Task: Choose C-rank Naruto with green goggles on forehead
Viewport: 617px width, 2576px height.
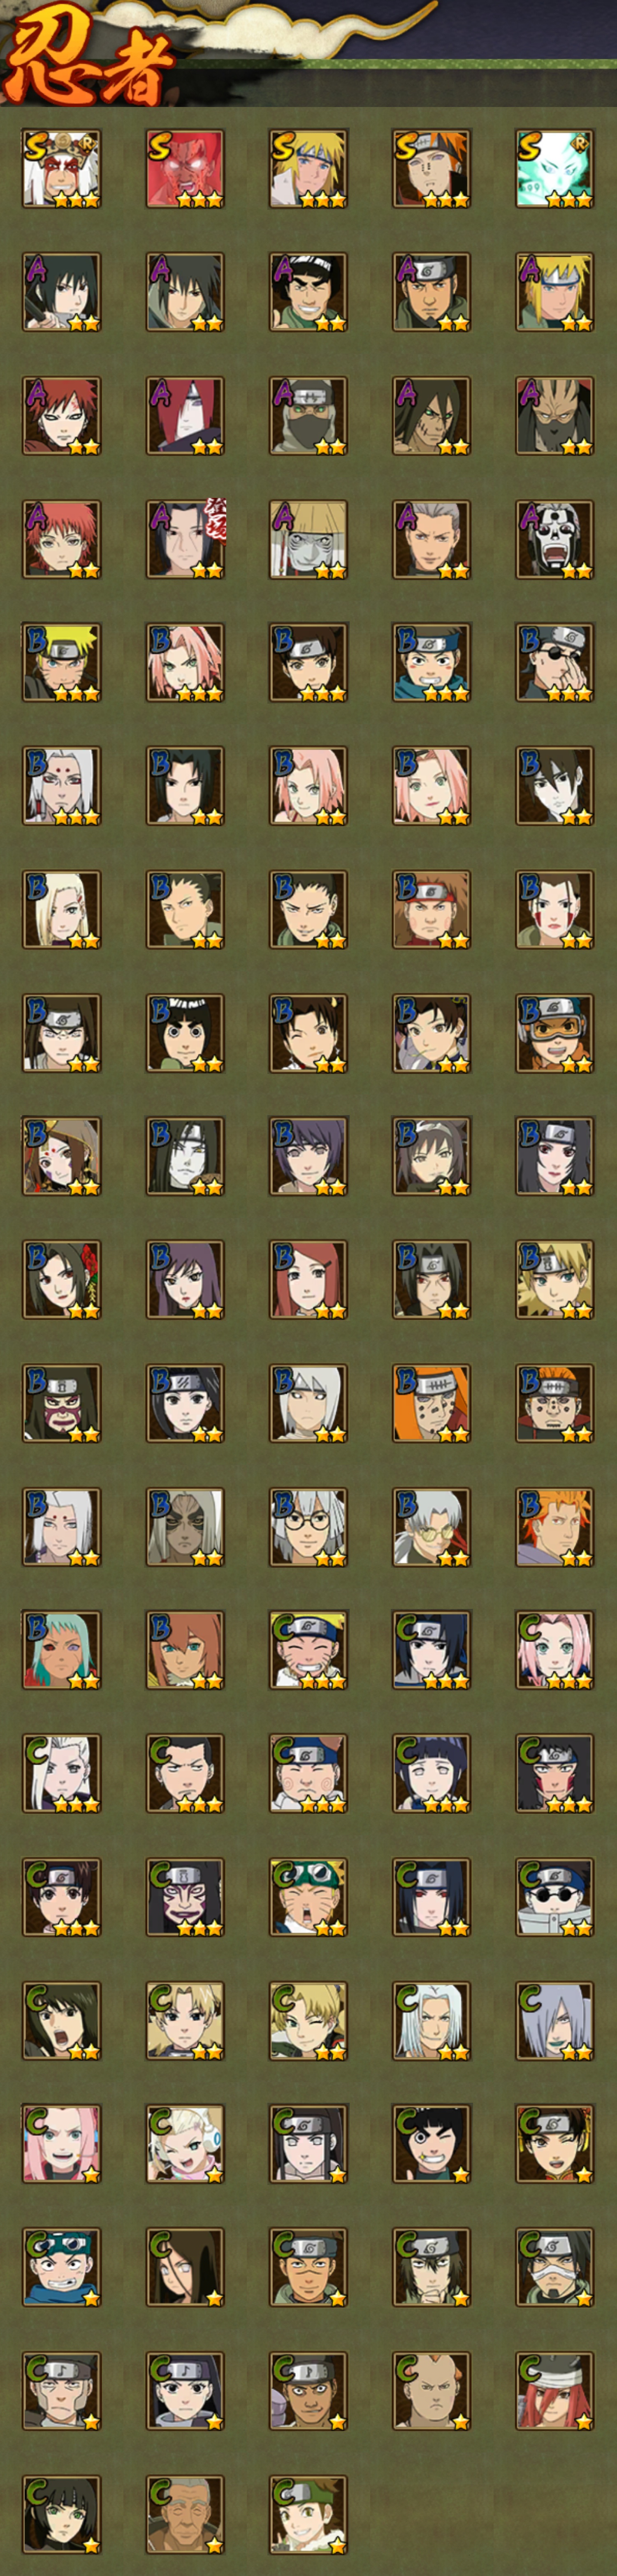Action: pyautogui.click(x=308, y=1898)
